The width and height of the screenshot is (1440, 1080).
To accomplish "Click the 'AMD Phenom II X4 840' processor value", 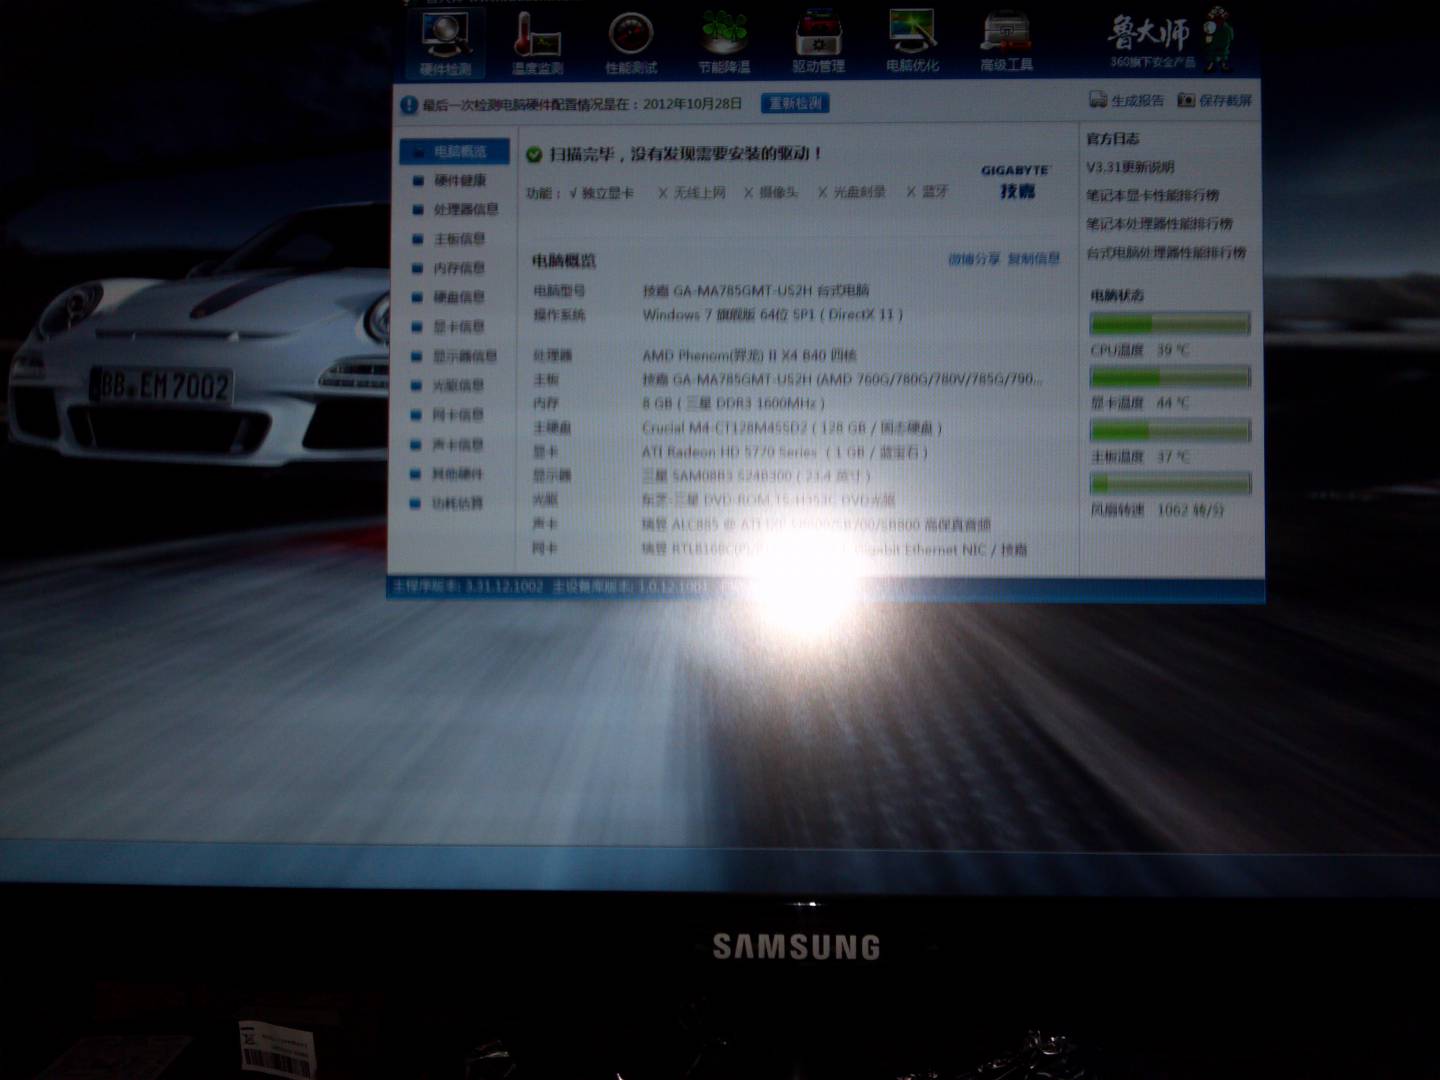I will (x=749, y=355).
